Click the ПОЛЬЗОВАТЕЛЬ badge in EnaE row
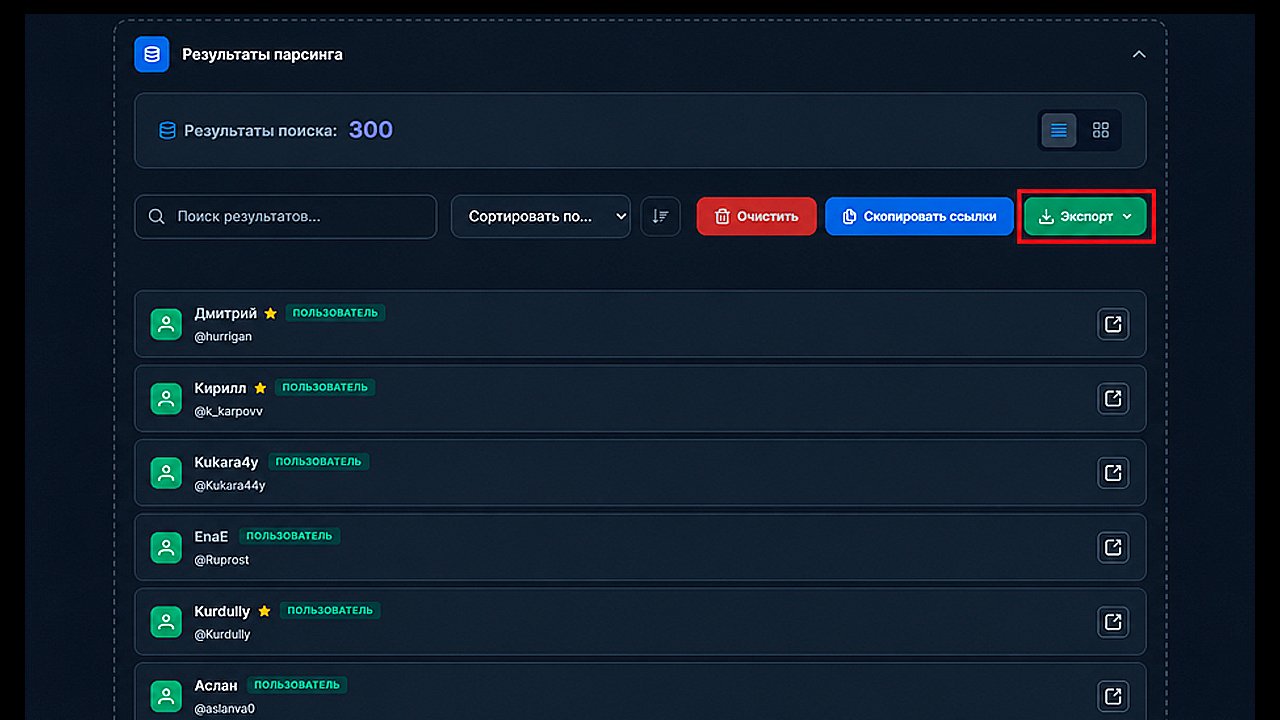The width and height of the screenshot is (1280, 720). pyautogui.click(x=290, y=536)
